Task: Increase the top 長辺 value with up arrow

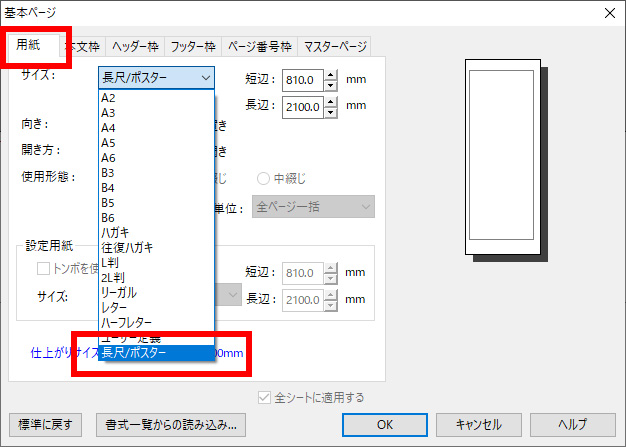Action: [331, 102]
